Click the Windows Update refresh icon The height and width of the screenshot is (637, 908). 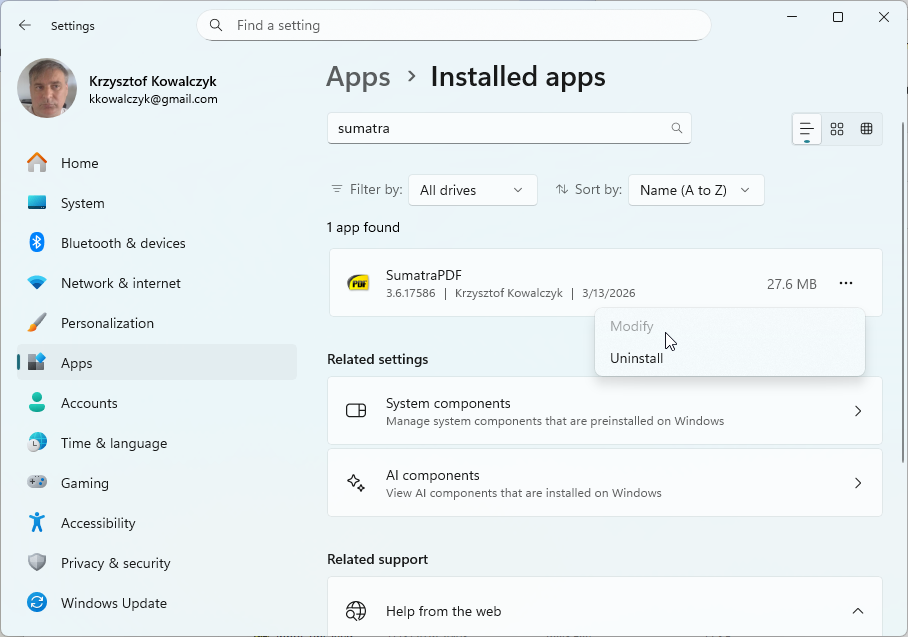(x=37, y=602)
